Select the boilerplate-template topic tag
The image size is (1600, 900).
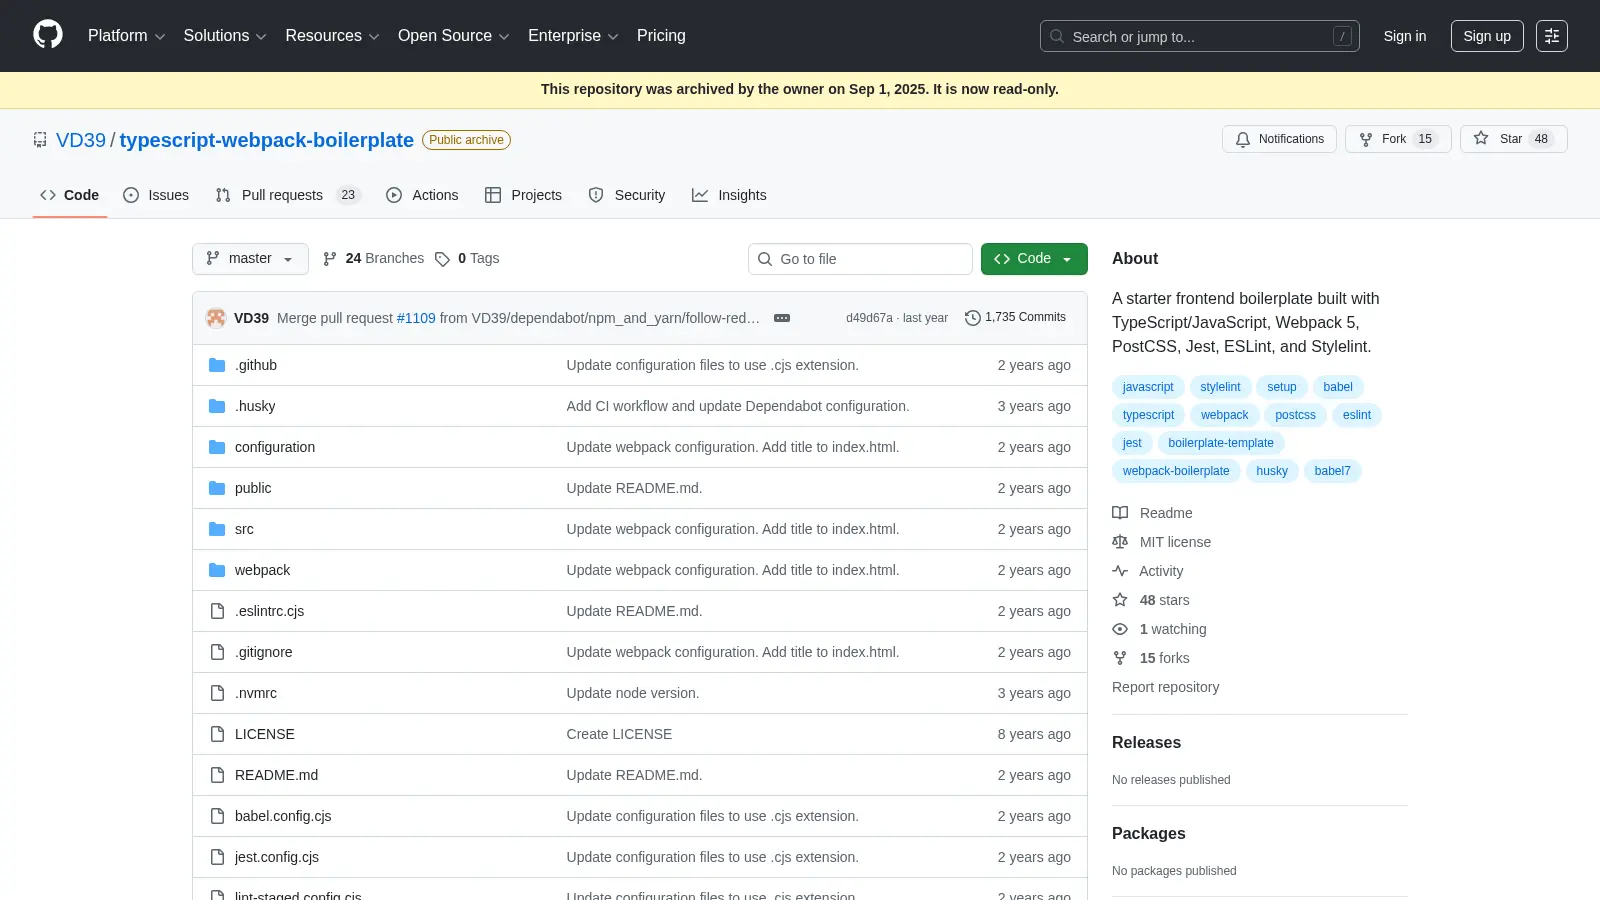(x=1221, y=443)
